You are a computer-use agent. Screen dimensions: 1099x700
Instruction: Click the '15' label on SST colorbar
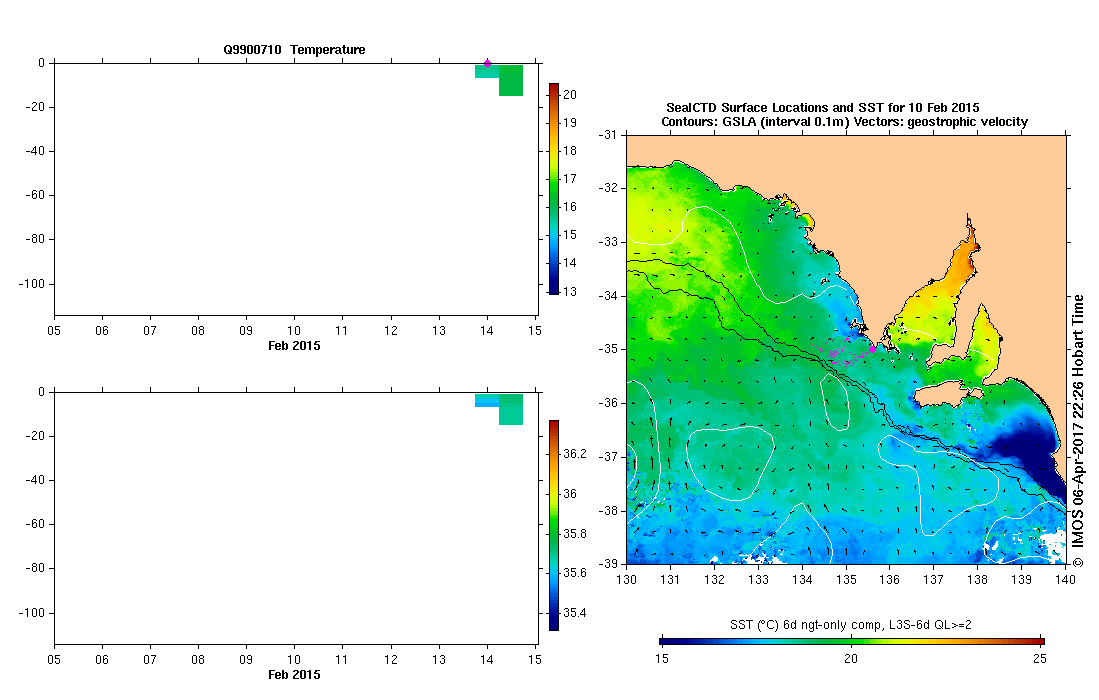[x=662, y=659]
